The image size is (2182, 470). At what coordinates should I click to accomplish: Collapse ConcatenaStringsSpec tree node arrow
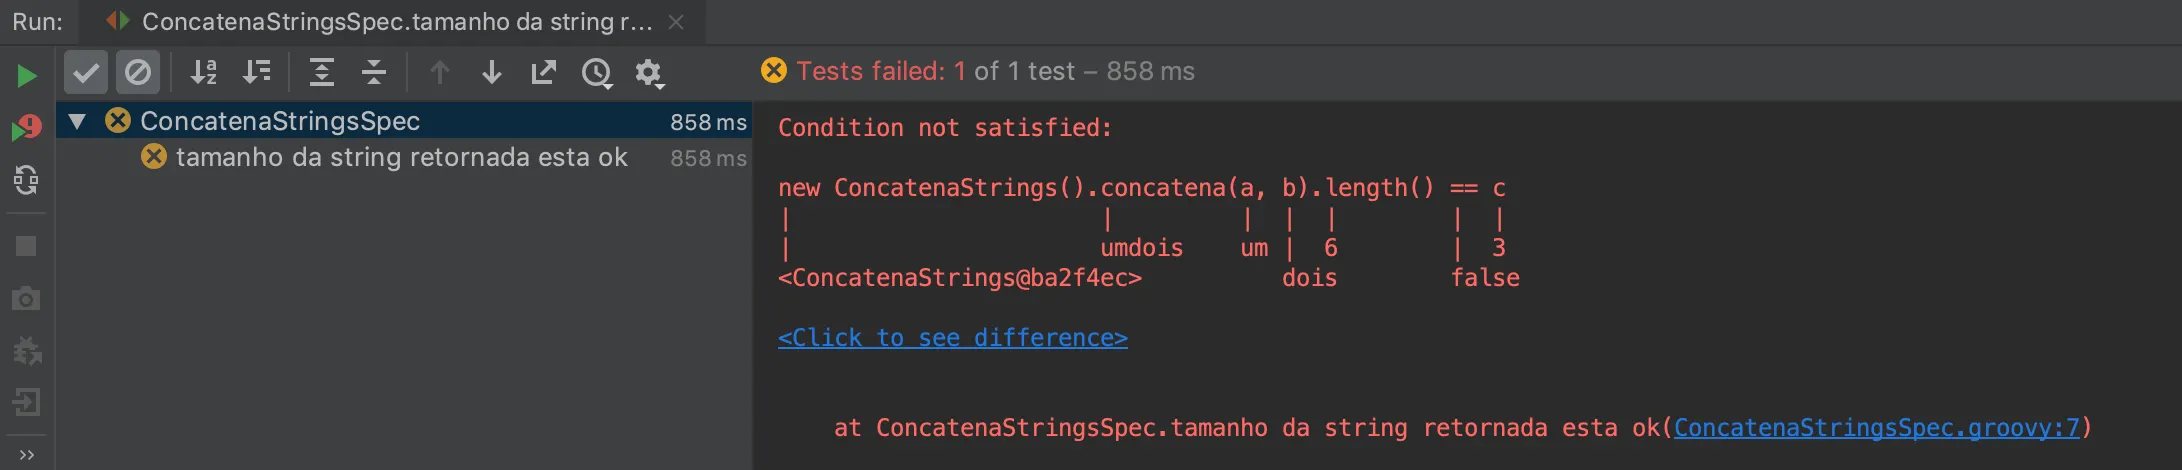[x=77, y=121]
